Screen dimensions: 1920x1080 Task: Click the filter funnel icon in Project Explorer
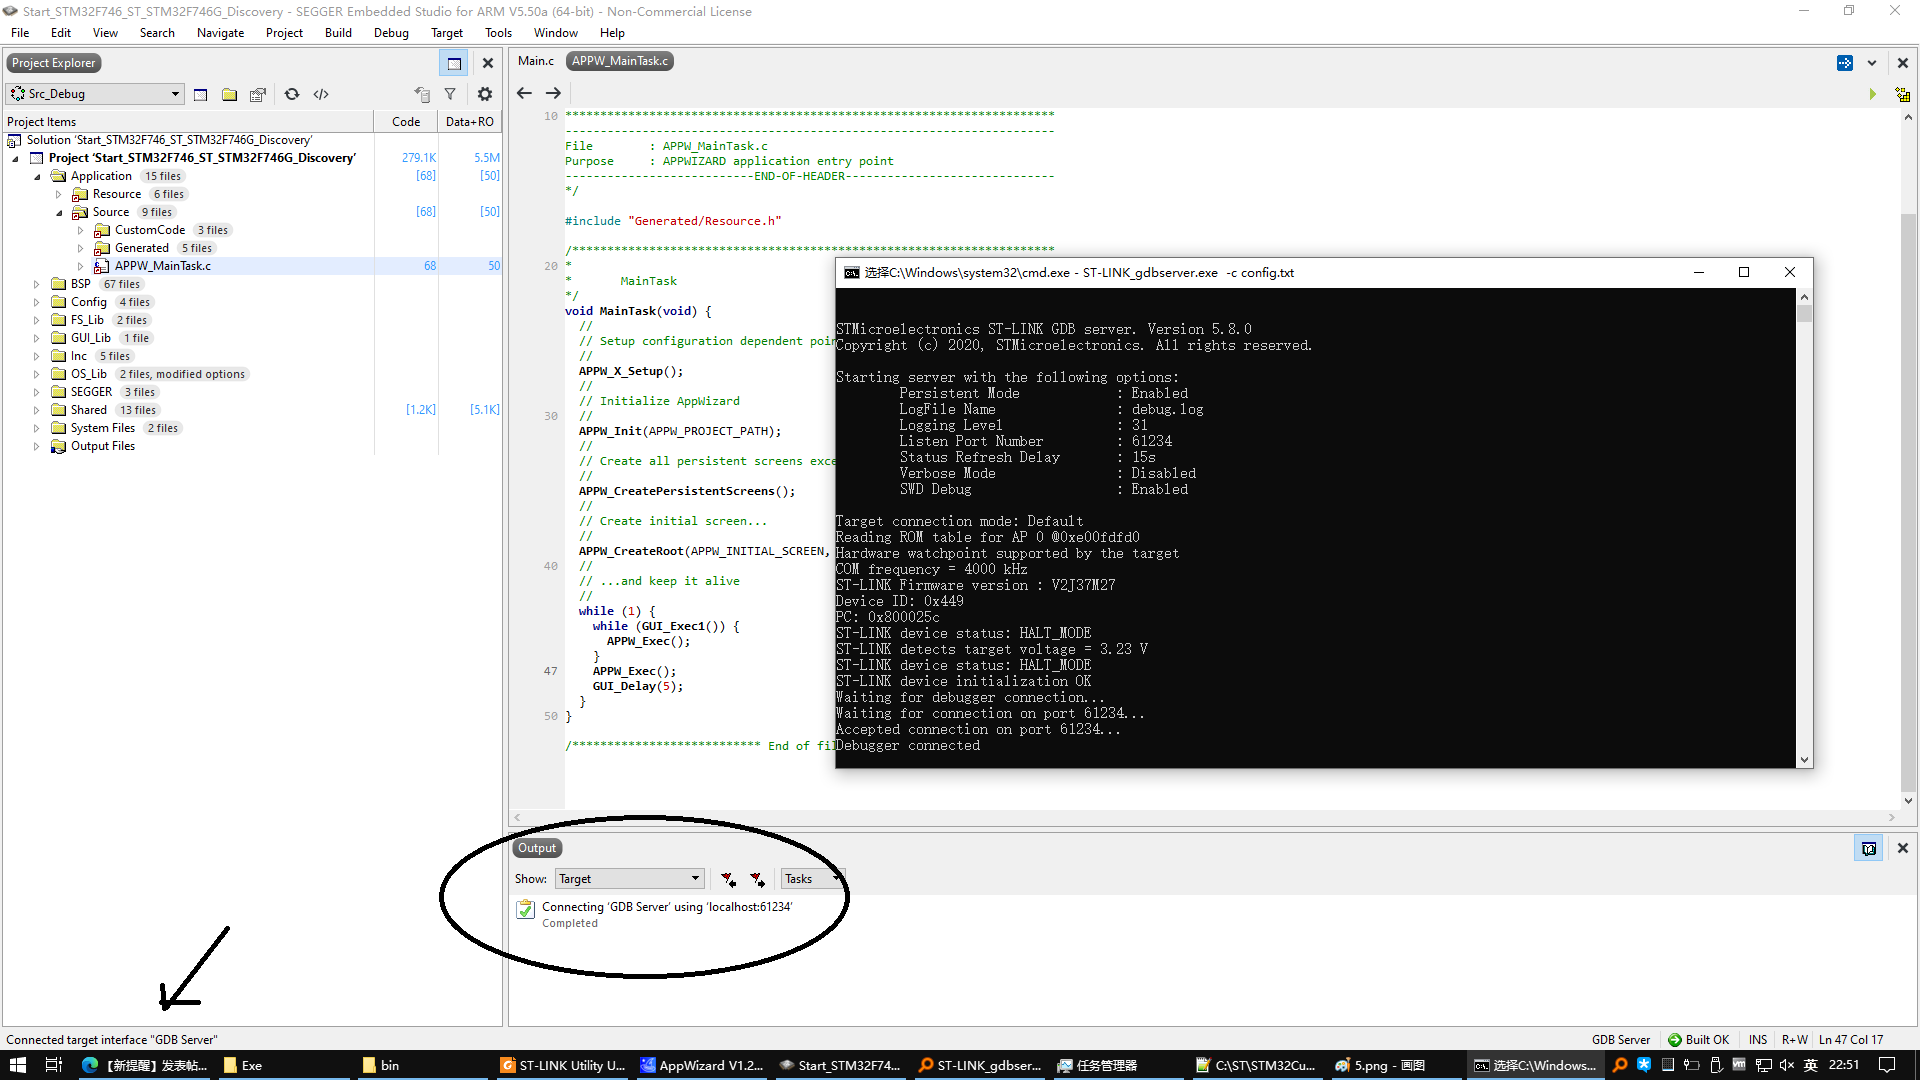coord(450,94)
